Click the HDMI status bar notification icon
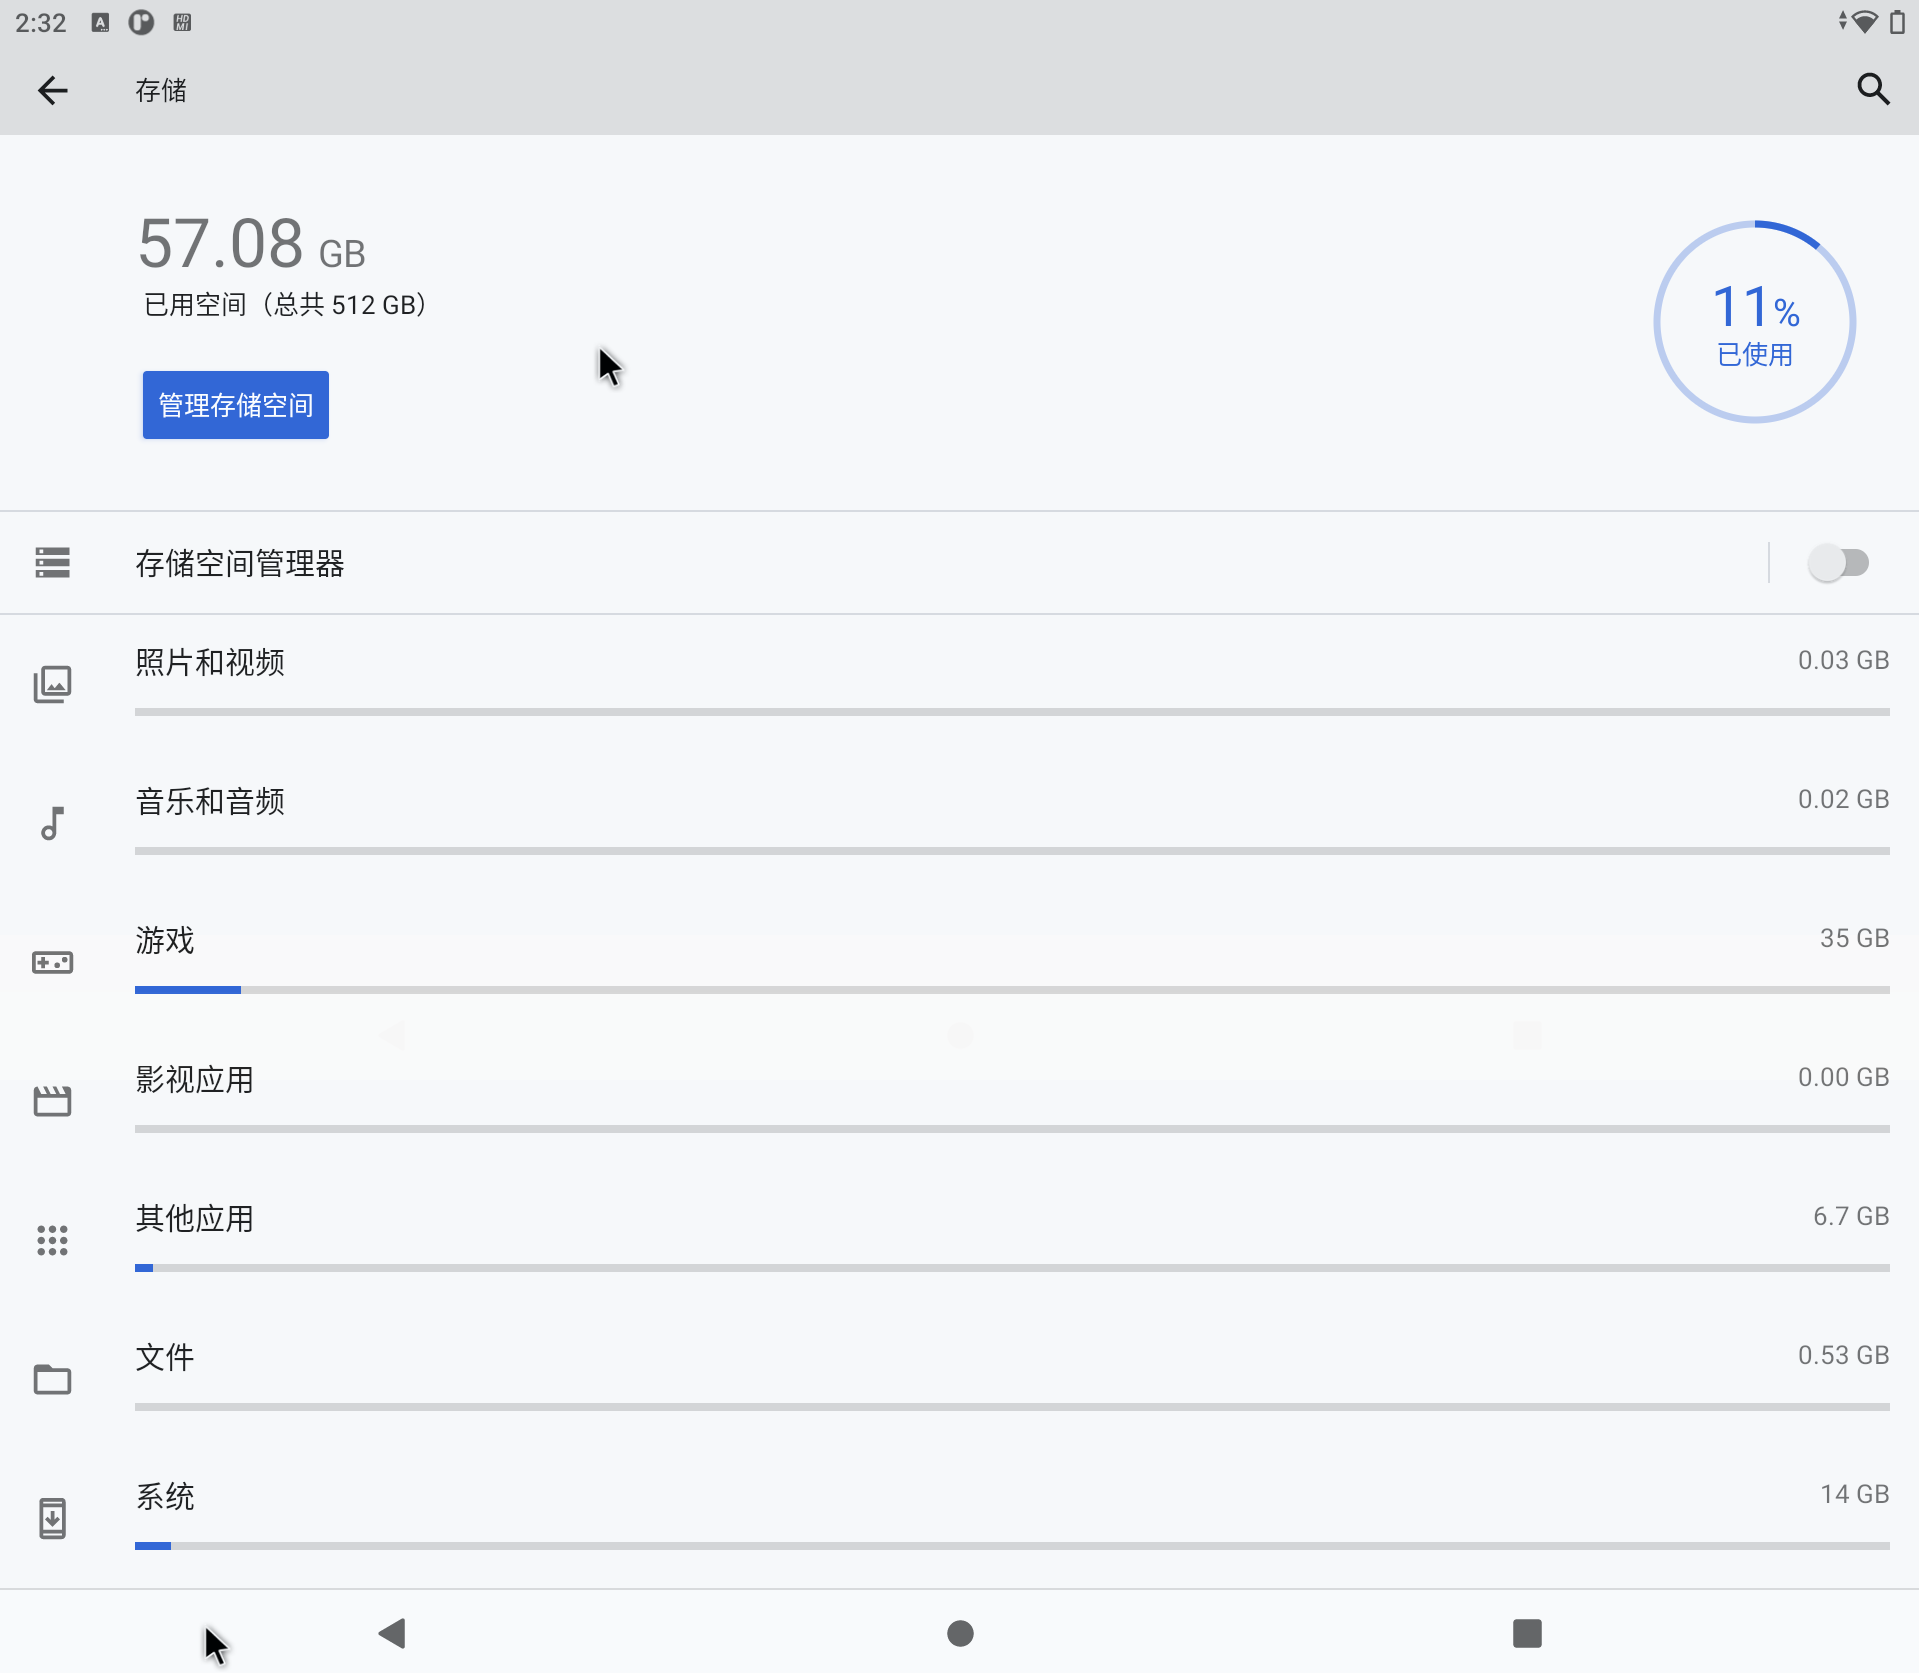1919x1673 pixels. click(x=182, y=22)
